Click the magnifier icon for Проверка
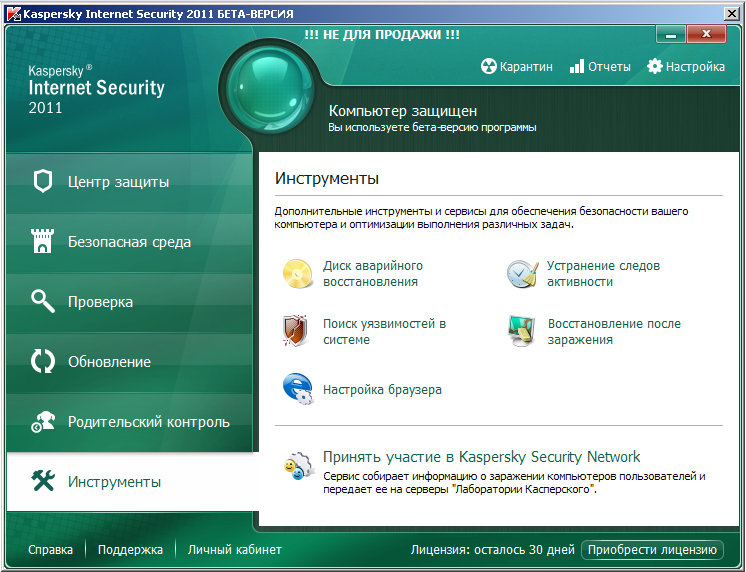 pyautogui.click(x=43, y=301)
